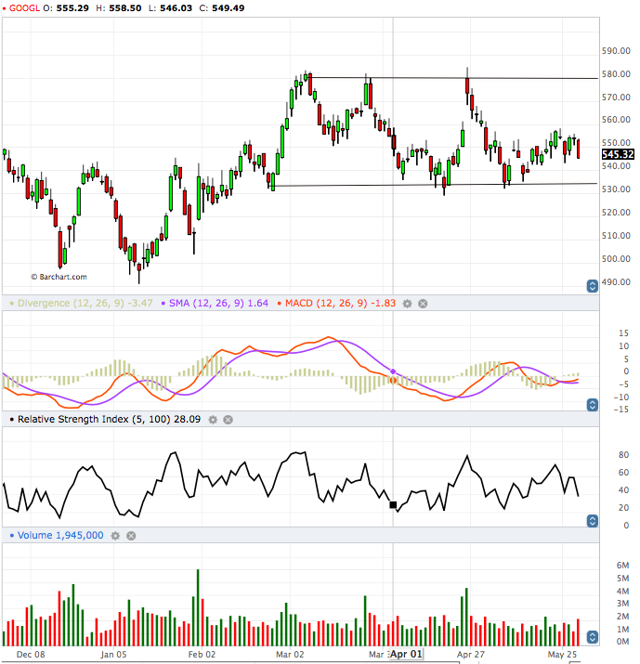Click the Volume 1,945,000 legend label
640x664 pixels.
click(x=61, y=535)
